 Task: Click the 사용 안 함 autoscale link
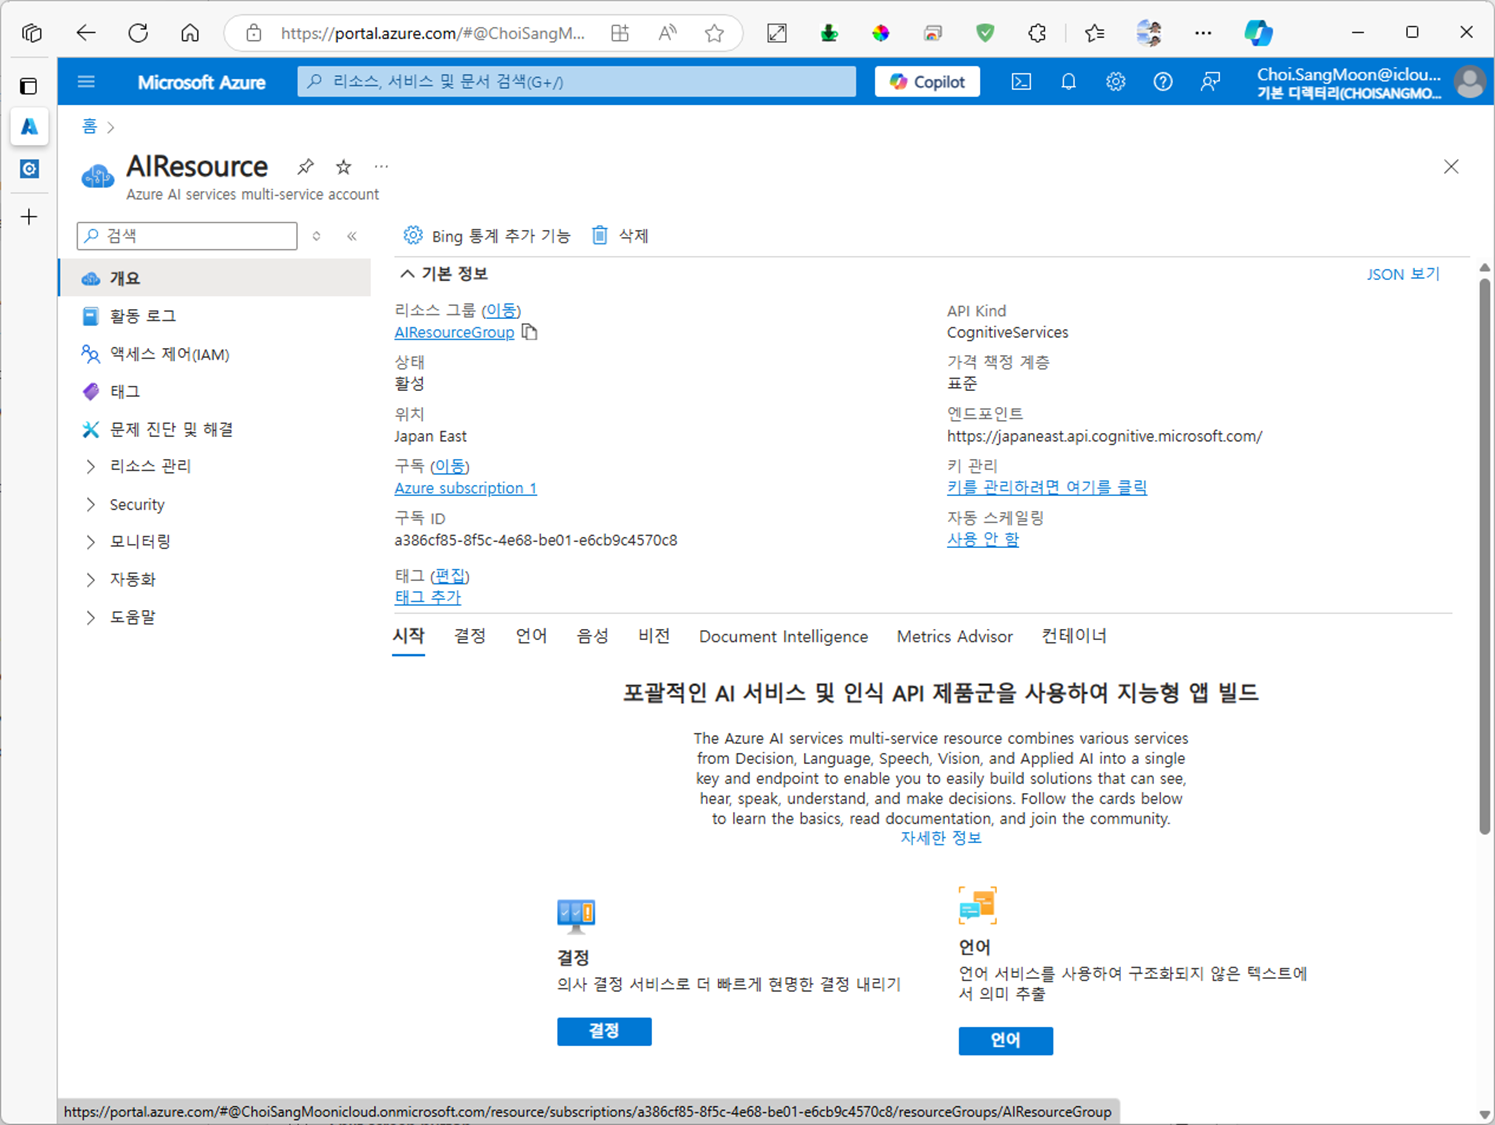click(x=983, y=539)
